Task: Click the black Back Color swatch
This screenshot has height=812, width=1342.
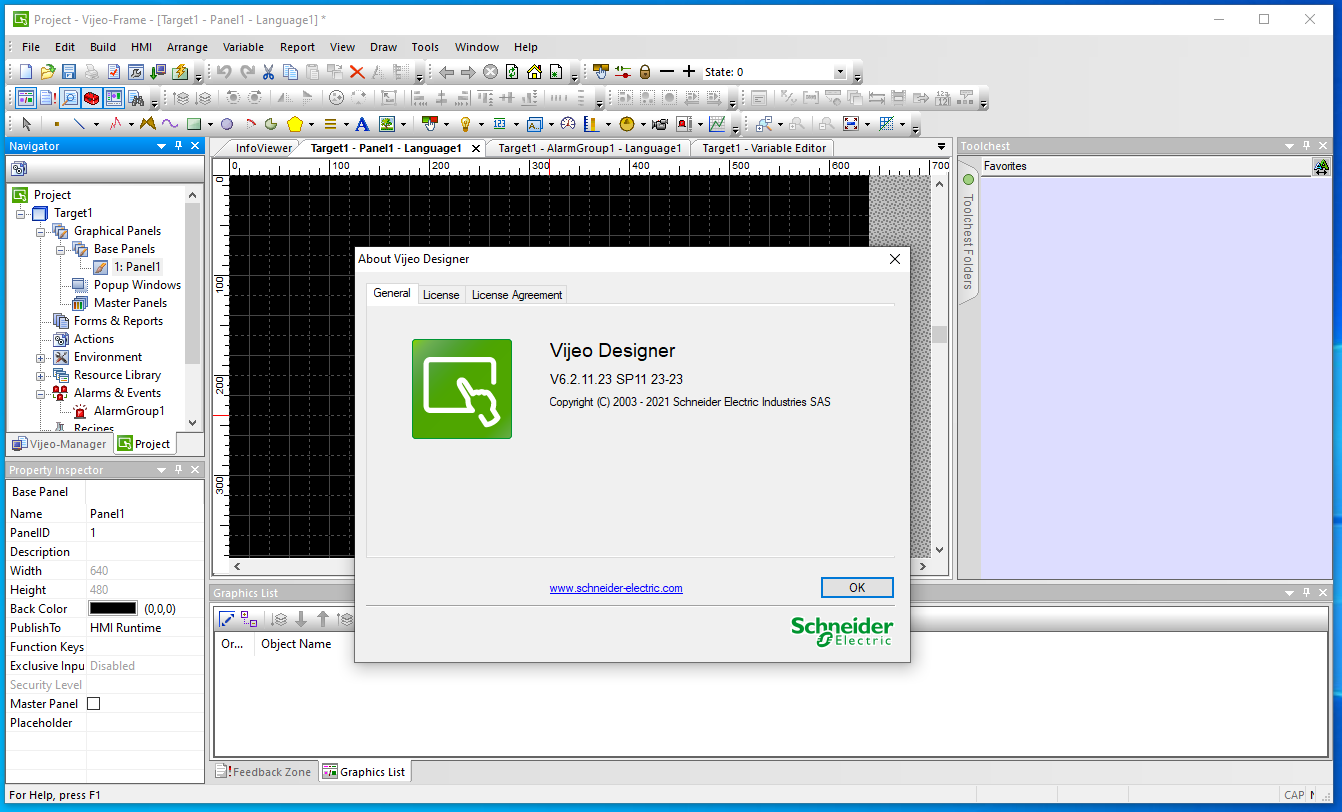Action: 113,608
